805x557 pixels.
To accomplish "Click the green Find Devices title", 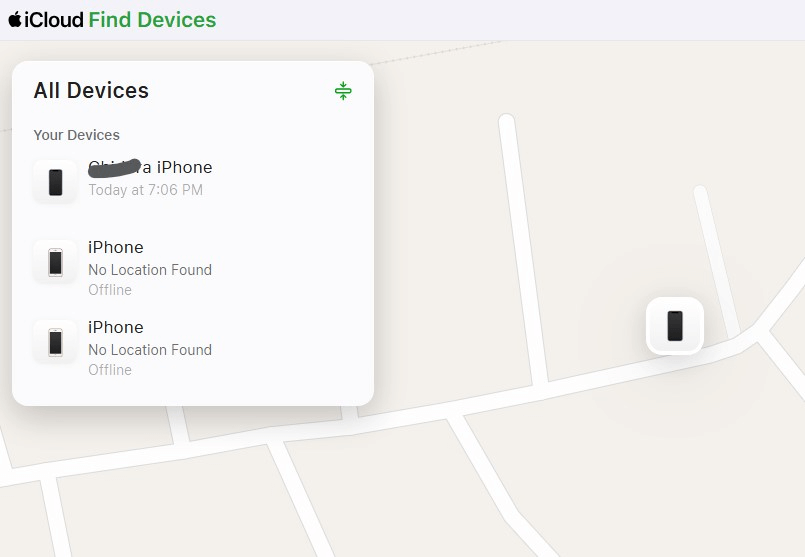I will pyautogui.click(x=152, y=19).
